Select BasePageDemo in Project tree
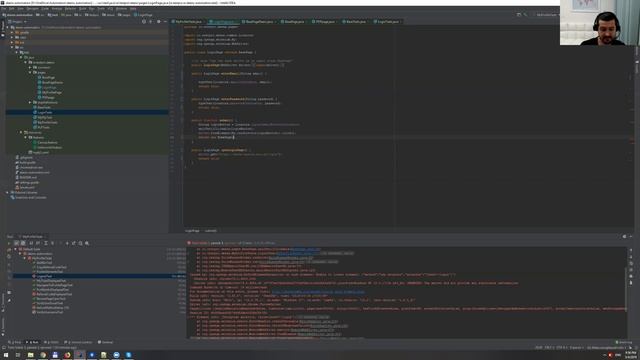 pyautogui.click(x=52, y=82)
